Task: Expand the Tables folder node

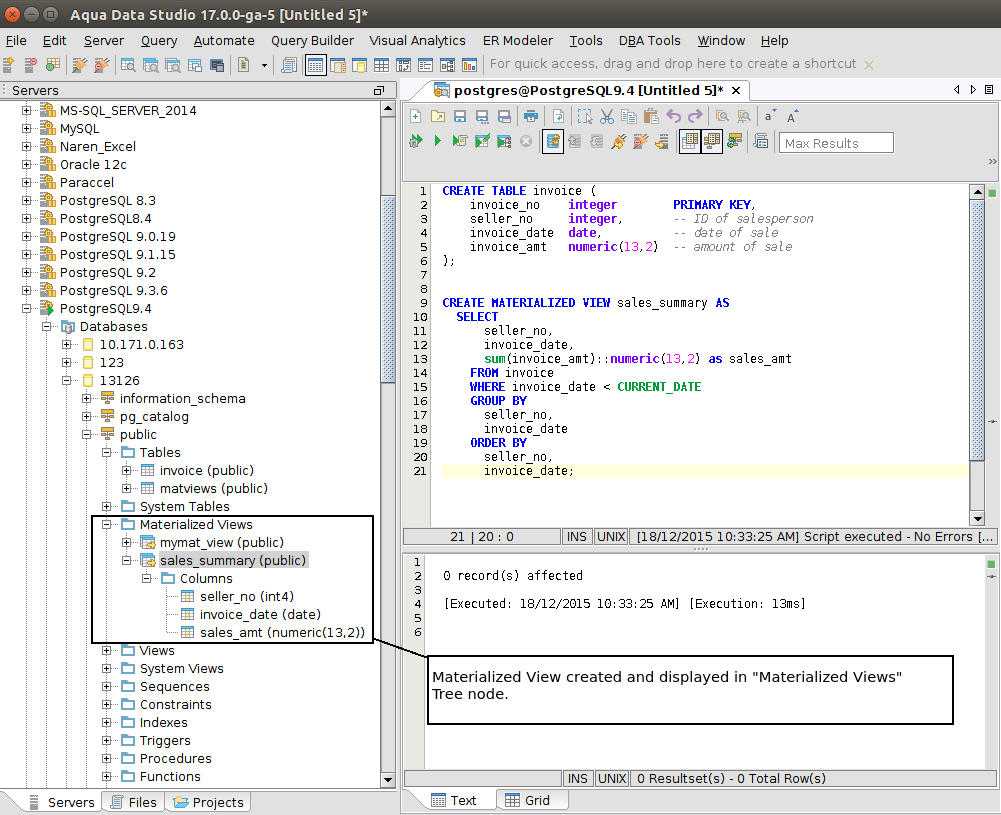Action: pyautogui.click(x=107, y=452)
